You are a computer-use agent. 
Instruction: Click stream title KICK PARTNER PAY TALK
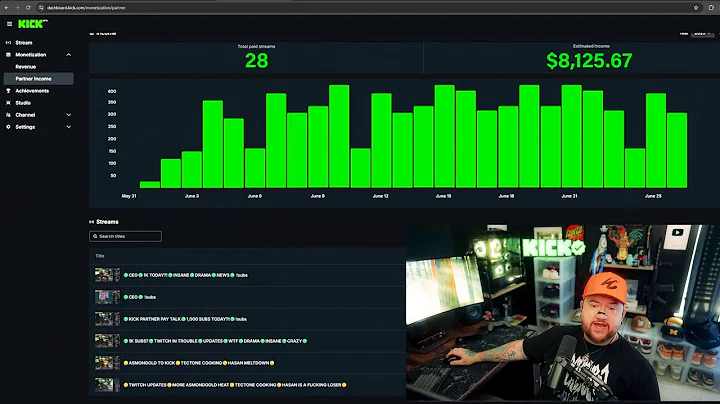point(185,319)
